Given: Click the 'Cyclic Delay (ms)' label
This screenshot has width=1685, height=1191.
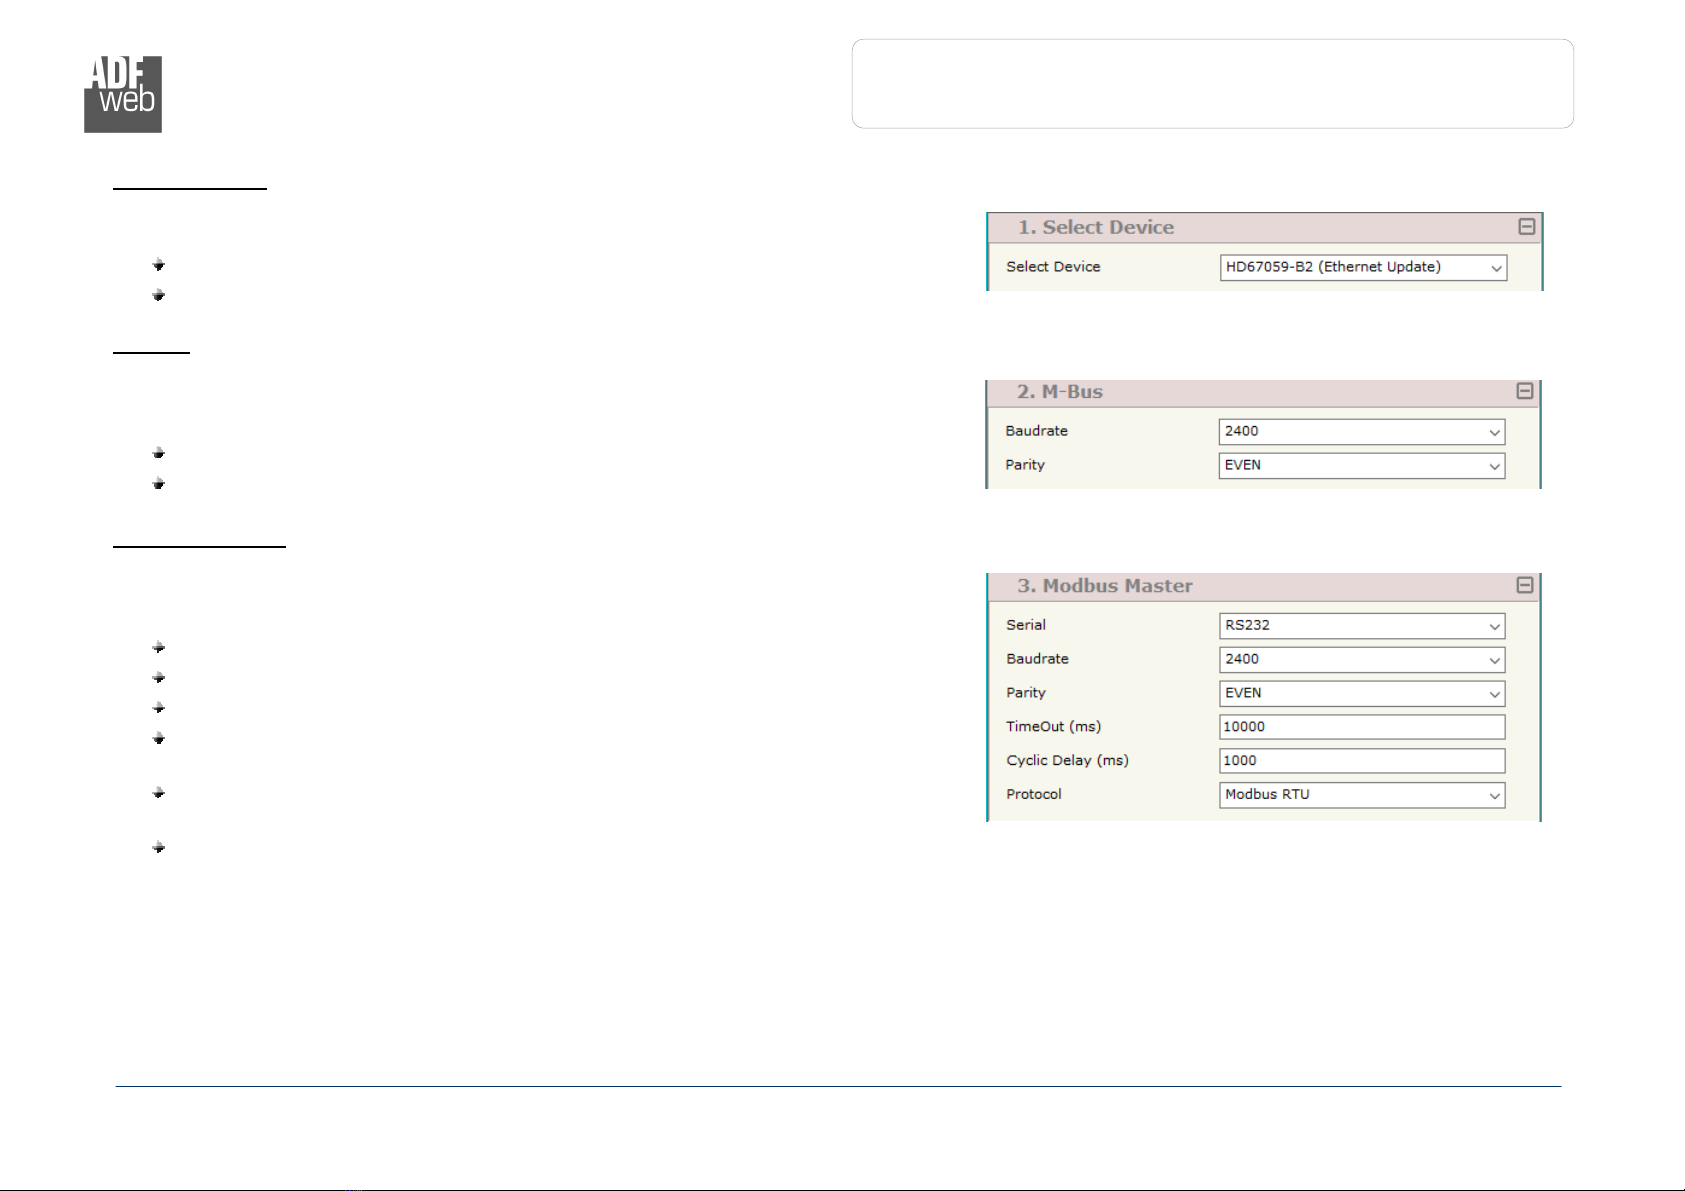Looking at the screenshot, I should 1067,760.
